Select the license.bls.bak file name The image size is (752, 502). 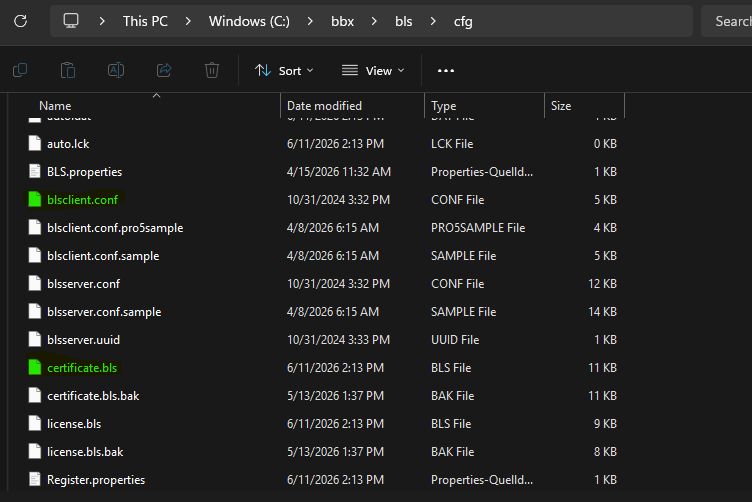85,452
